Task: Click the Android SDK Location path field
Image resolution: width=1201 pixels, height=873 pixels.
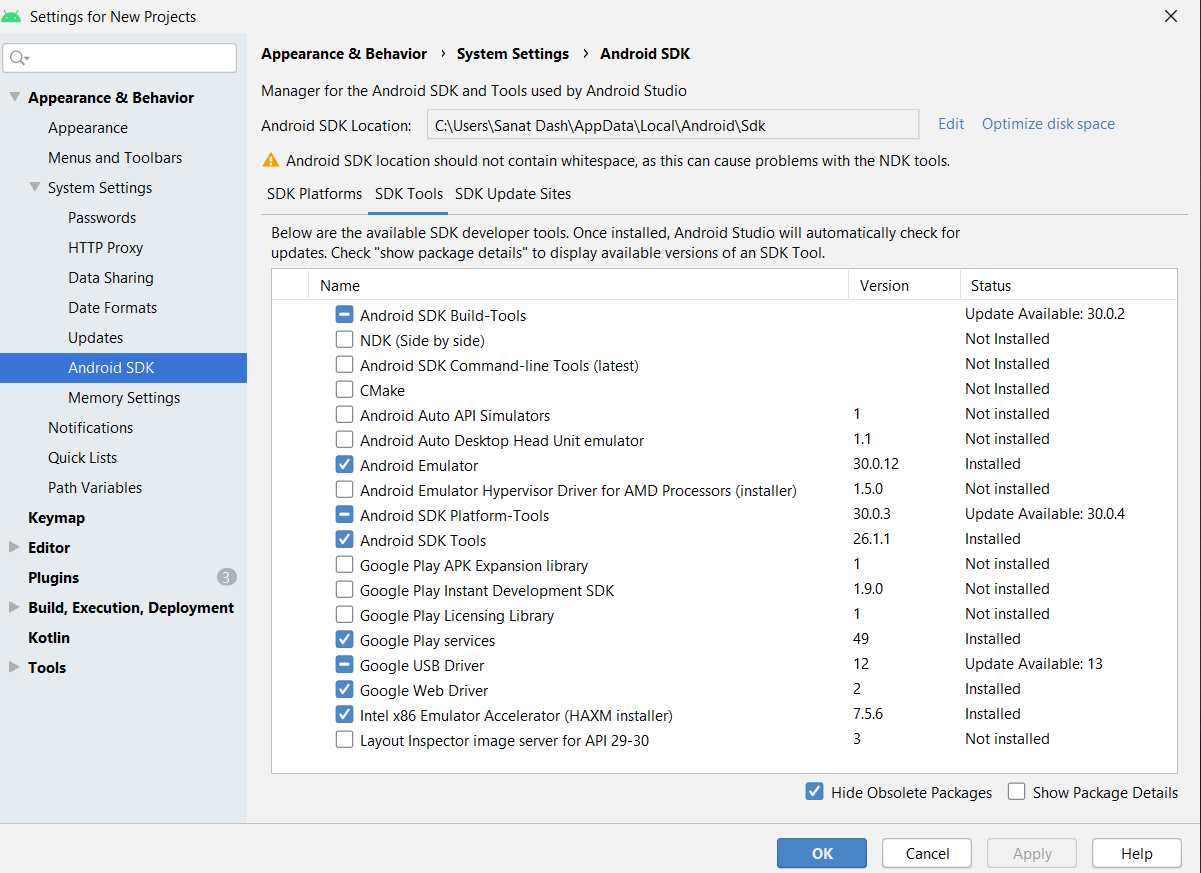Action: click(673, 125)
